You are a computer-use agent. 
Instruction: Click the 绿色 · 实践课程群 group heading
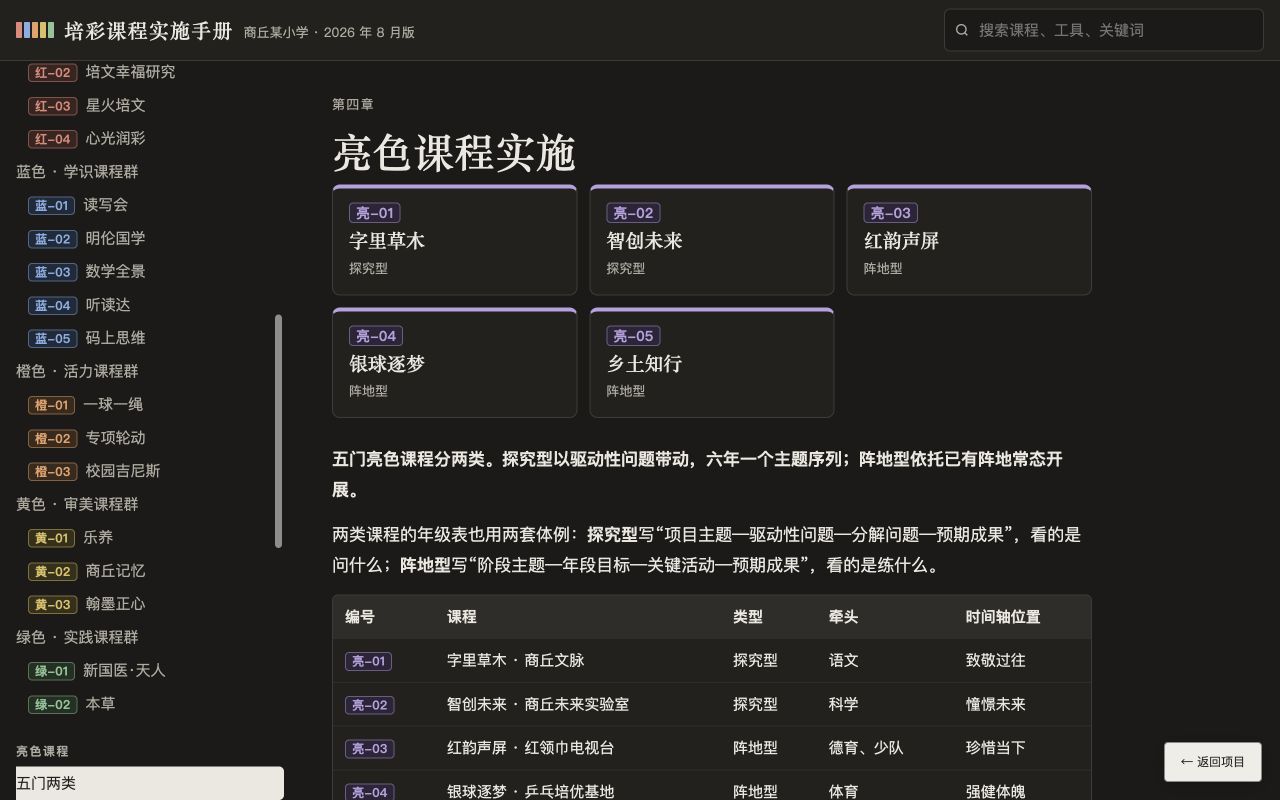[x=77, y=637]
